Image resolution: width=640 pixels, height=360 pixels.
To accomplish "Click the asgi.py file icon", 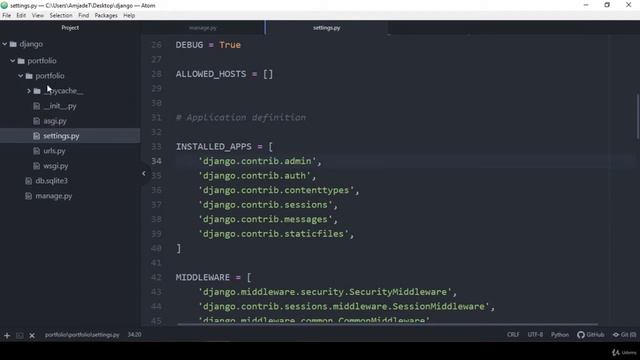I will pyautogui.click(x=36, y=121).
